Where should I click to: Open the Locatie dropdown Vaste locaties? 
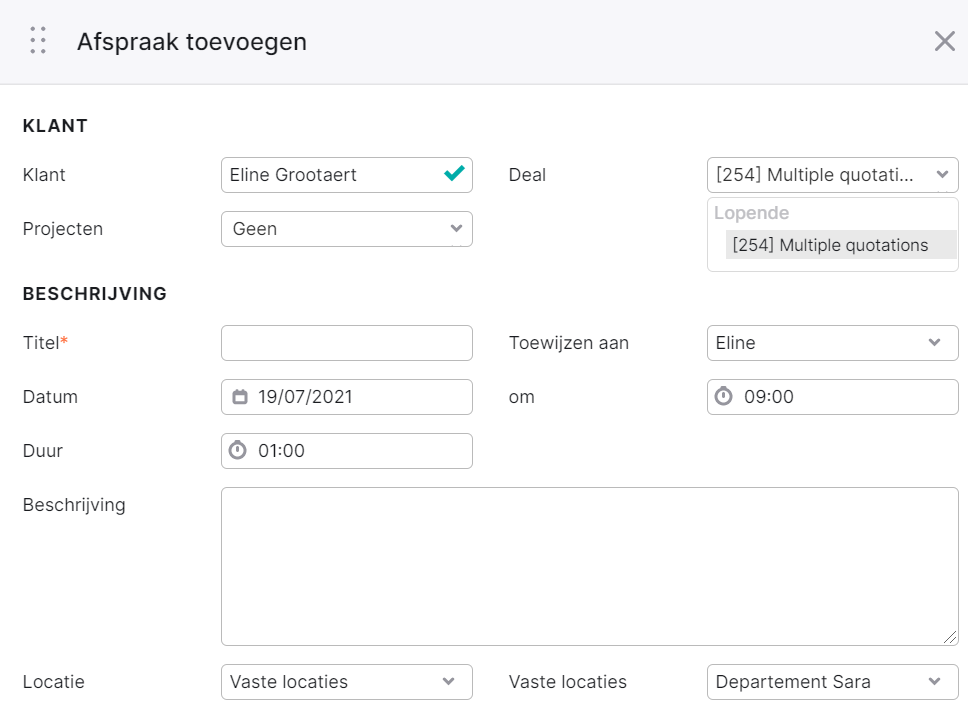tap(347, 682)
